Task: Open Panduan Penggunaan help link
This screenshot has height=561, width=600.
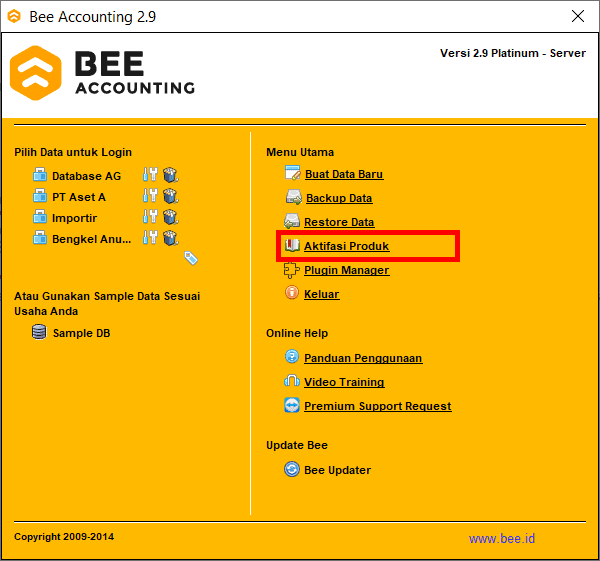Action: (363, 358)
